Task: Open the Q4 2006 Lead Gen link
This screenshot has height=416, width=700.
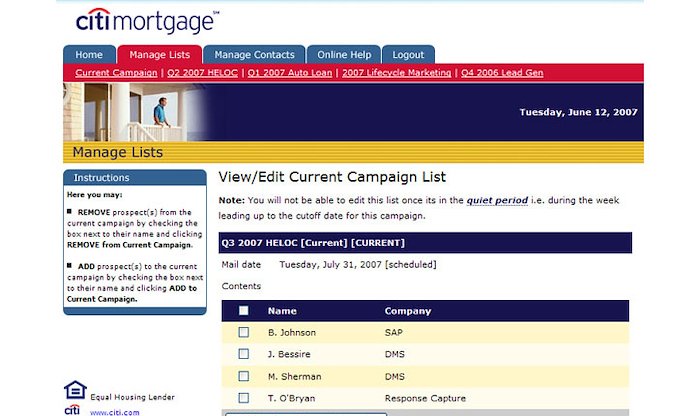Action: 502,73
